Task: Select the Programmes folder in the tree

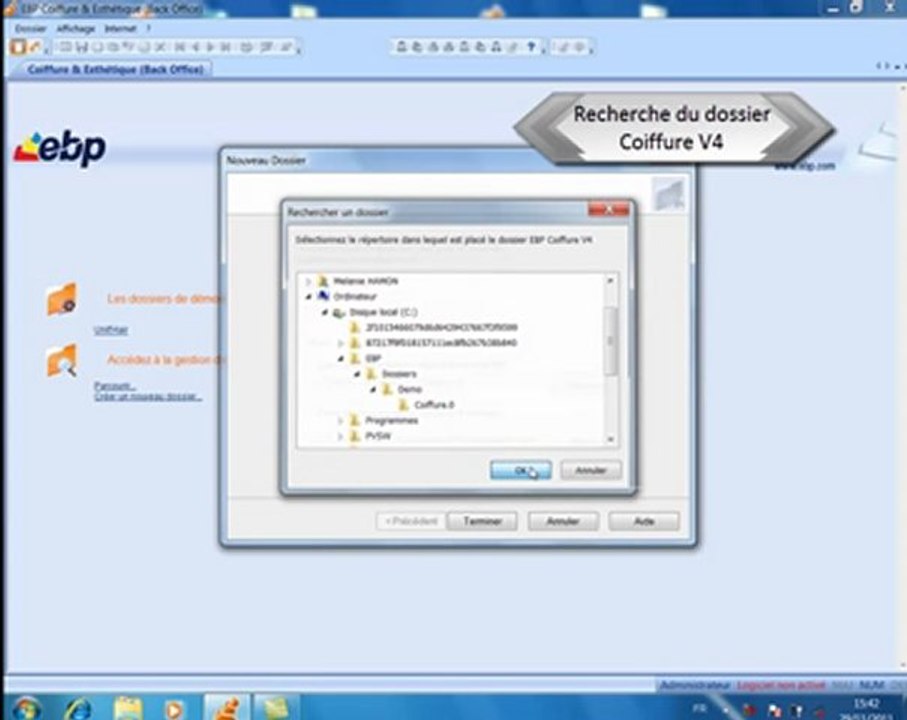Action: tap(392, 420)
